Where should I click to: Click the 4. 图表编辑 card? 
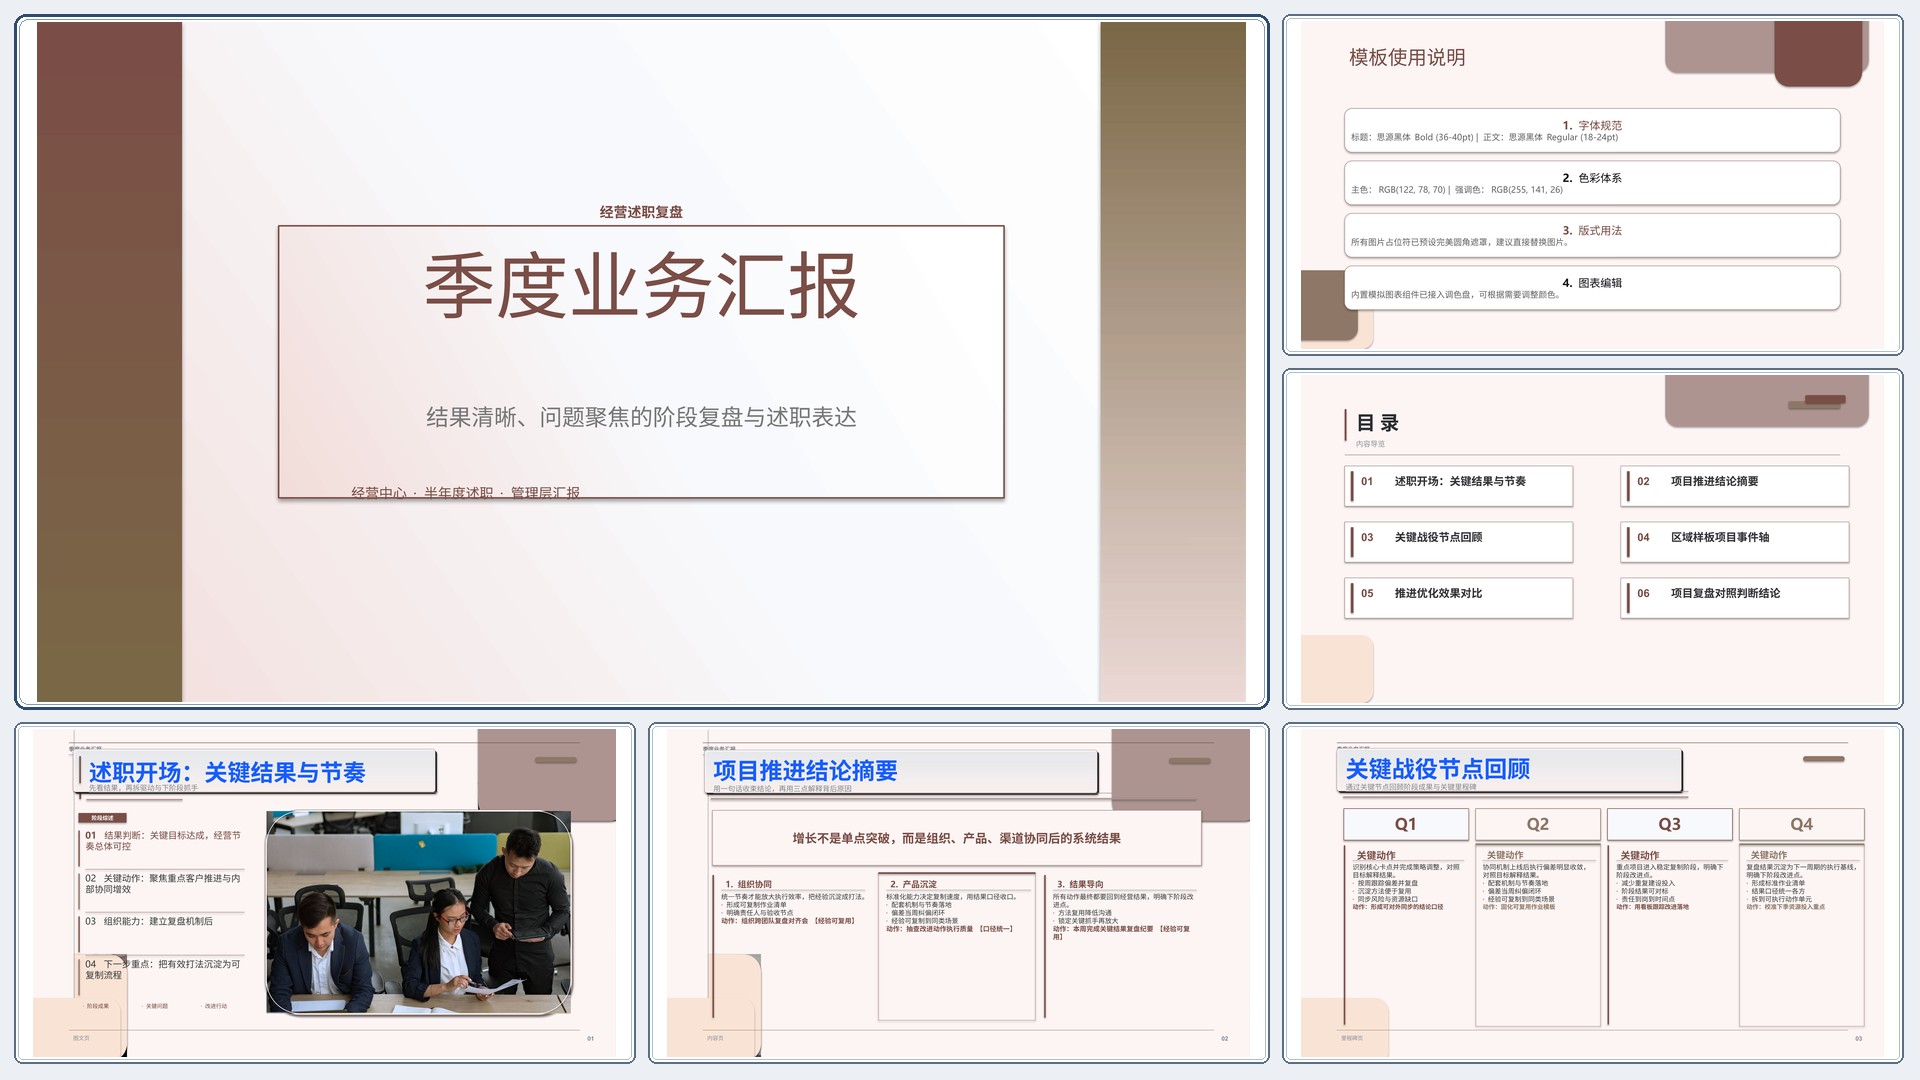(1592, 288)
